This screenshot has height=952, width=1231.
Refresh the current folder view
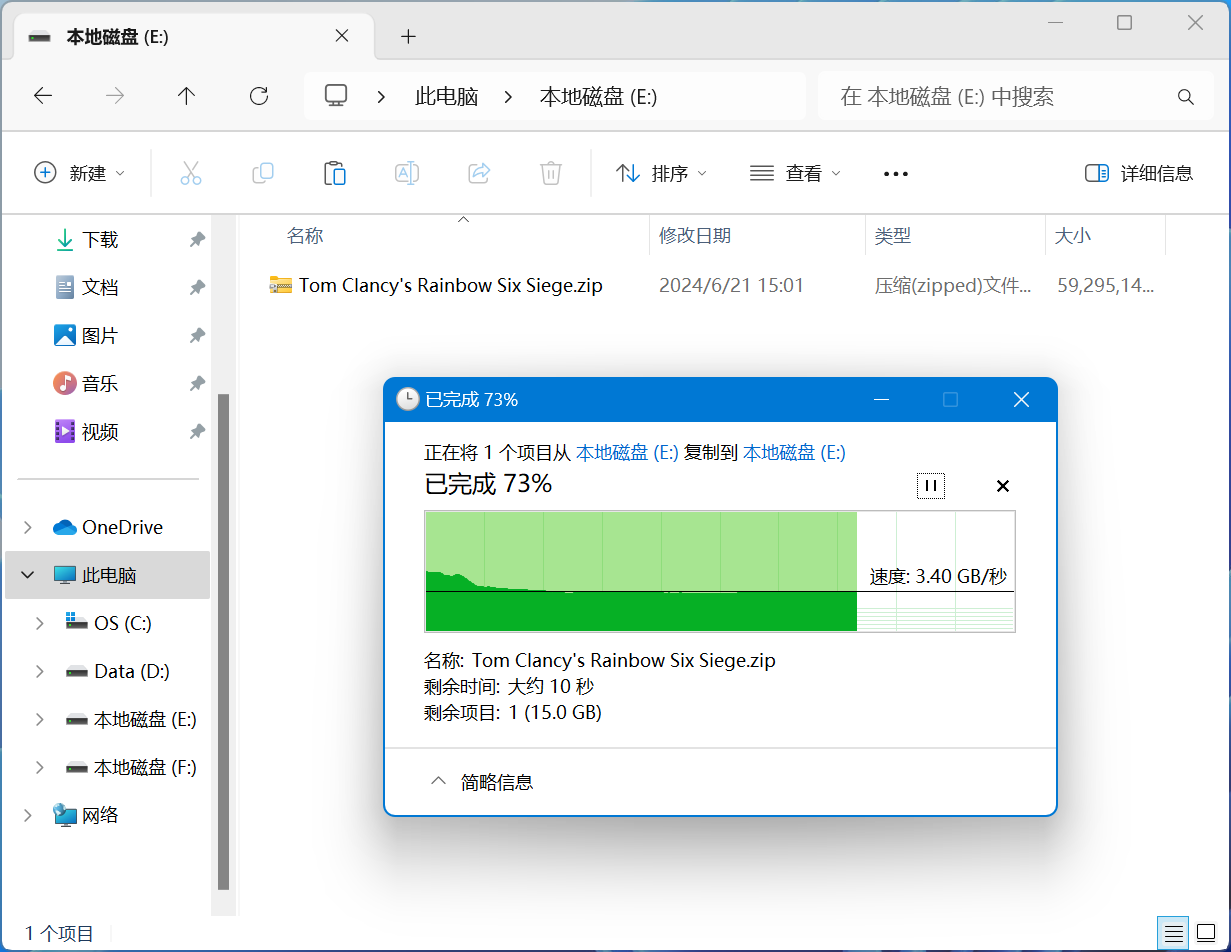tap(258, 96)
